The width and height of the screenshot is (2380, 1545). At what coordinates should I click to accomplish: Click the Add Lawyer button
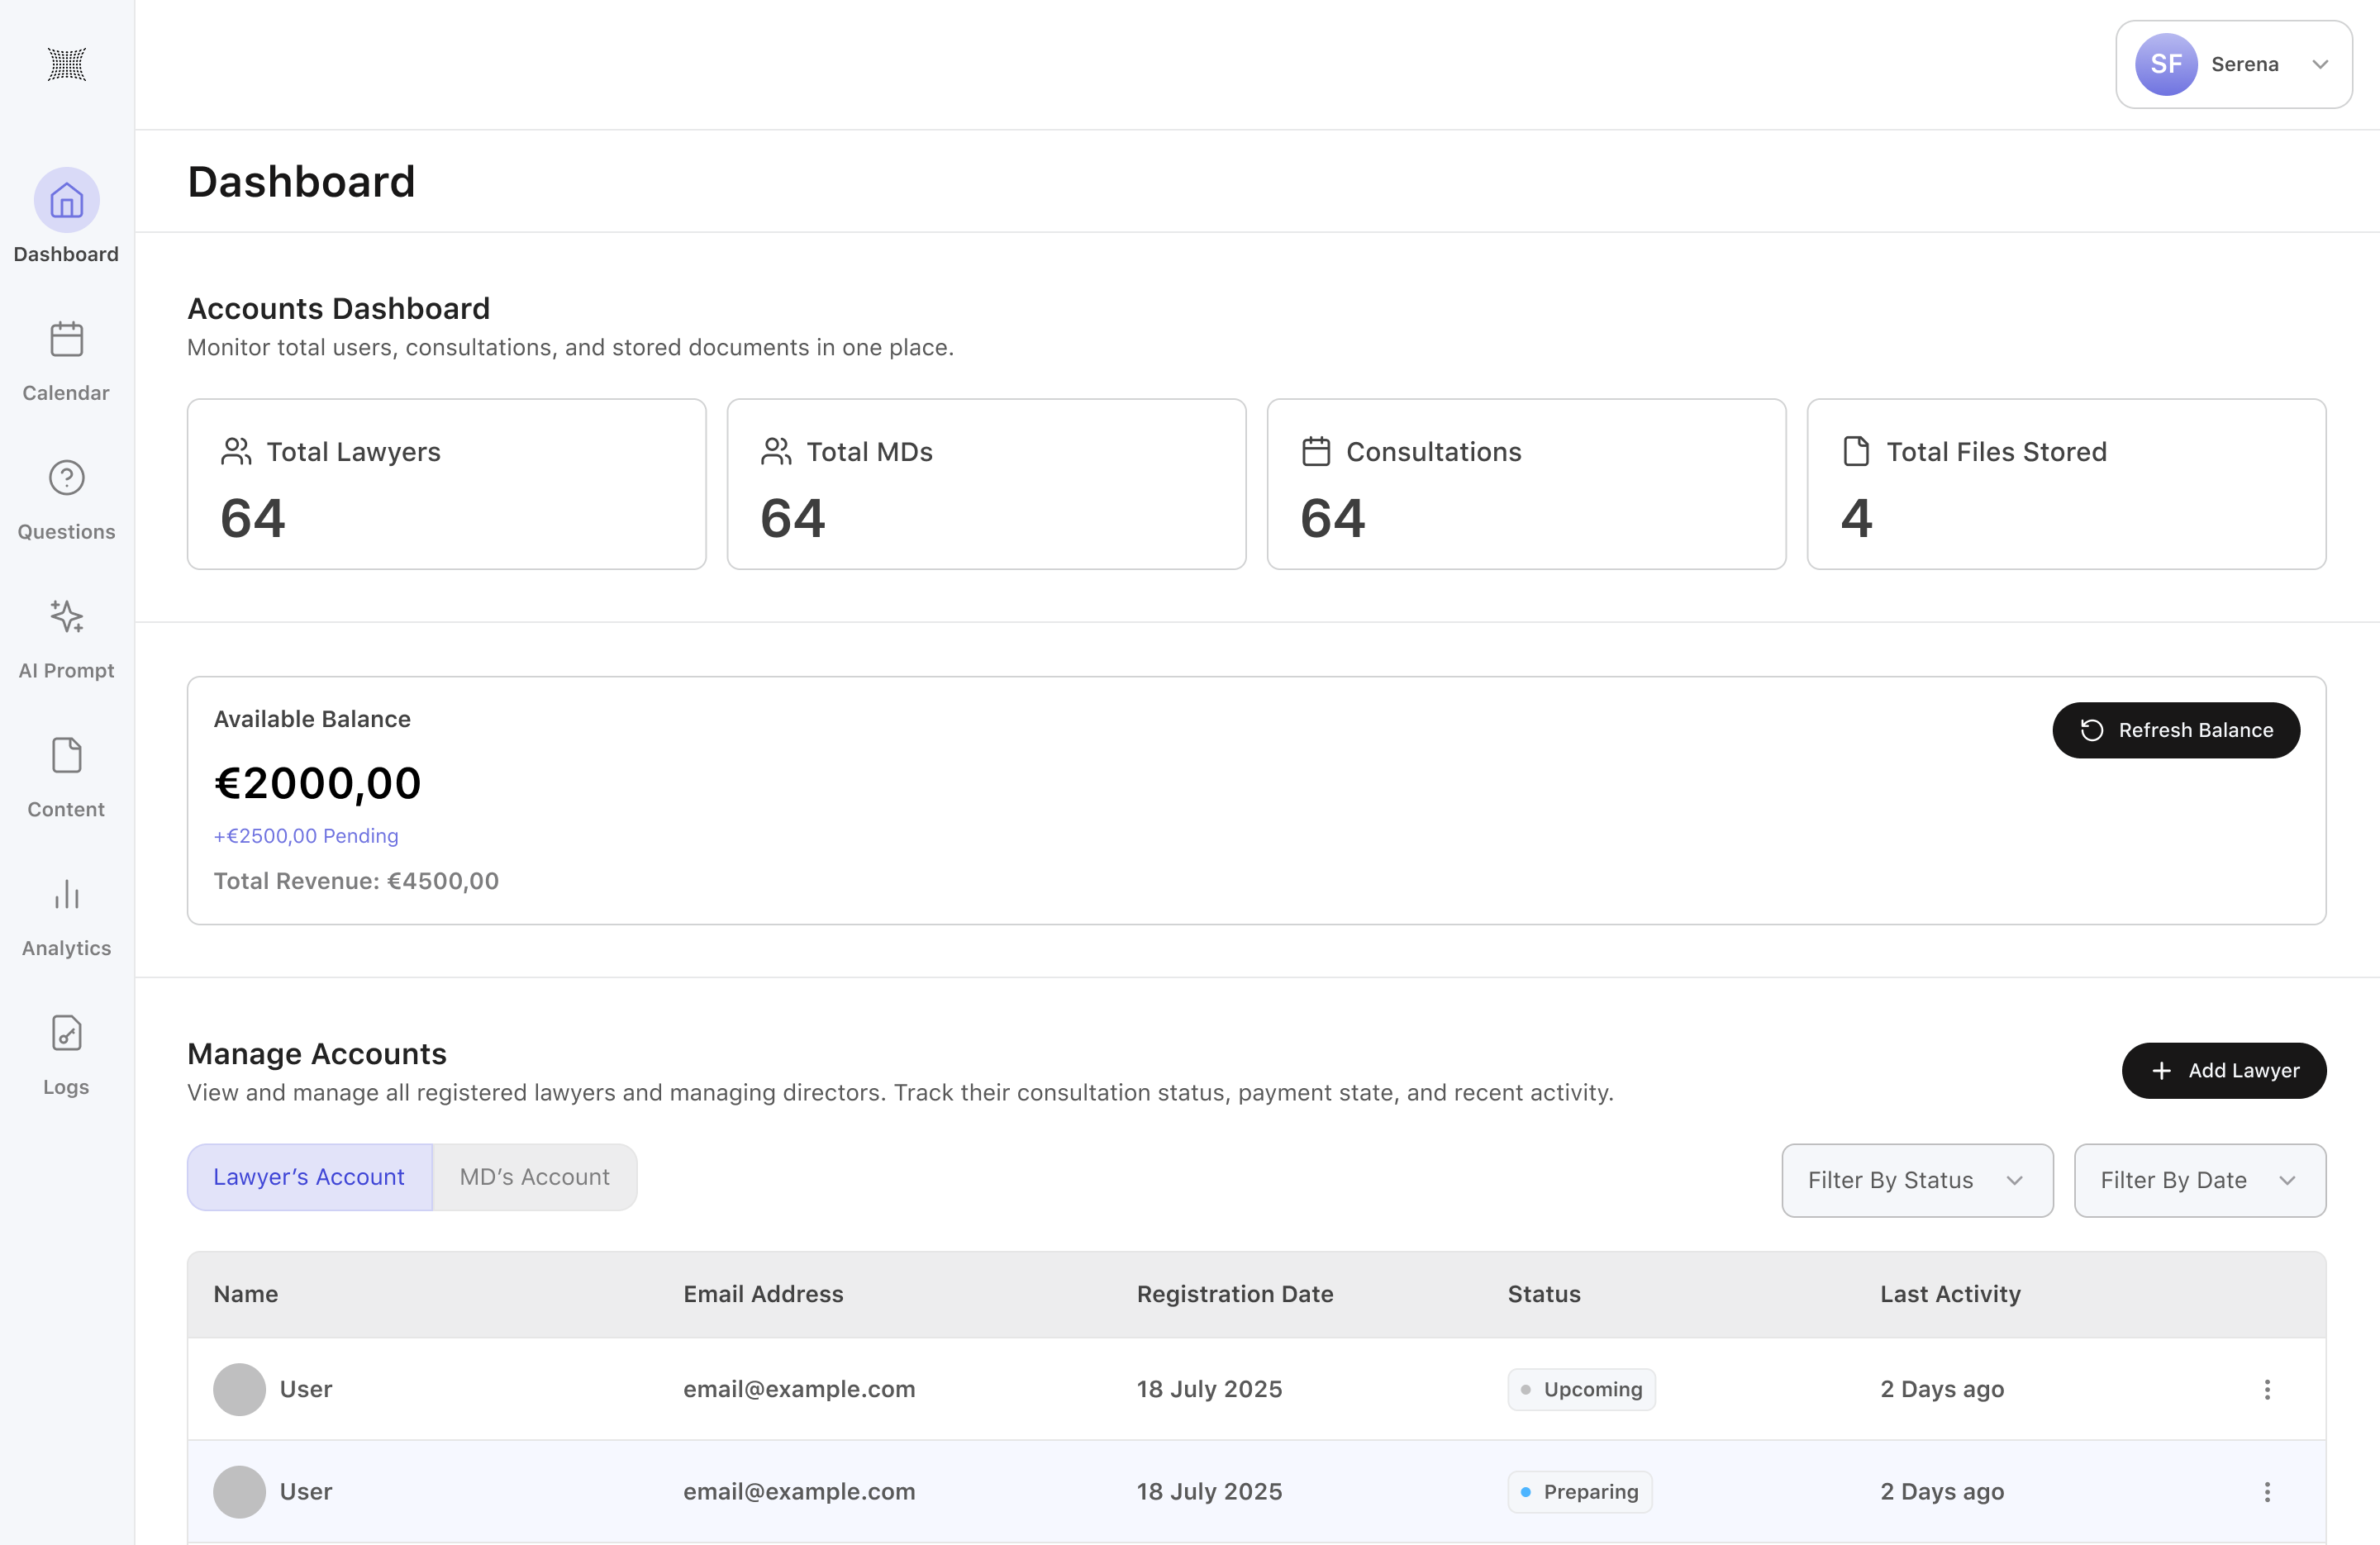(x=2223, y=1070)
